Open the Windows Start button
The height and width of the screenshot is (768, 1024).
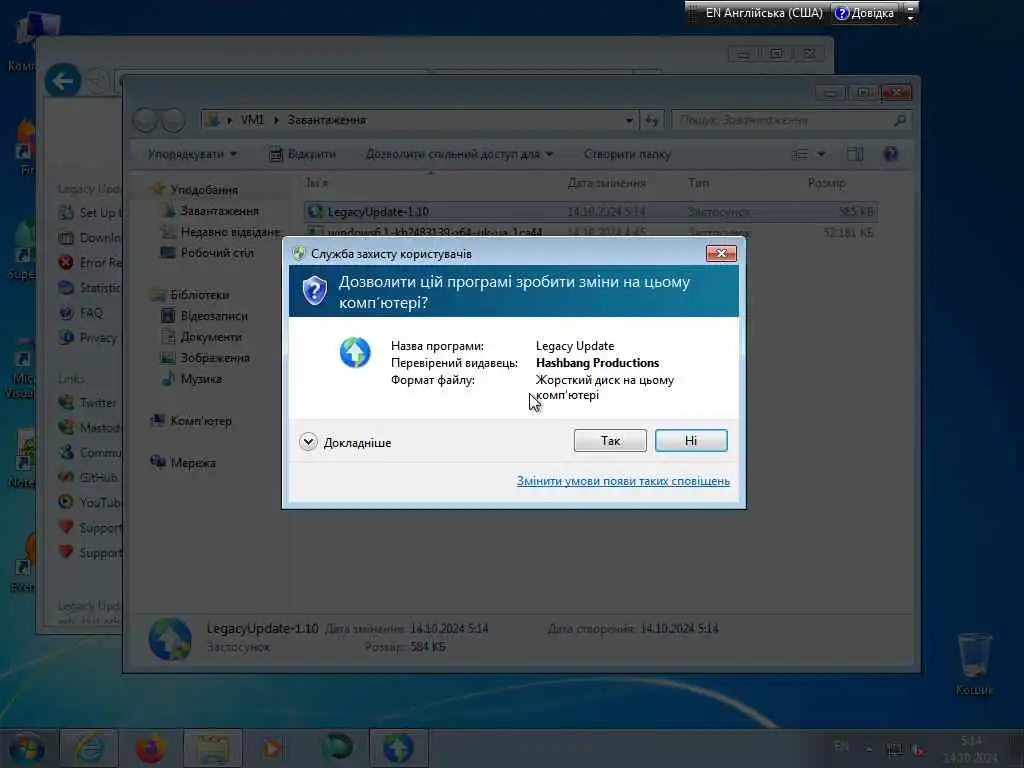pos(26,748)
